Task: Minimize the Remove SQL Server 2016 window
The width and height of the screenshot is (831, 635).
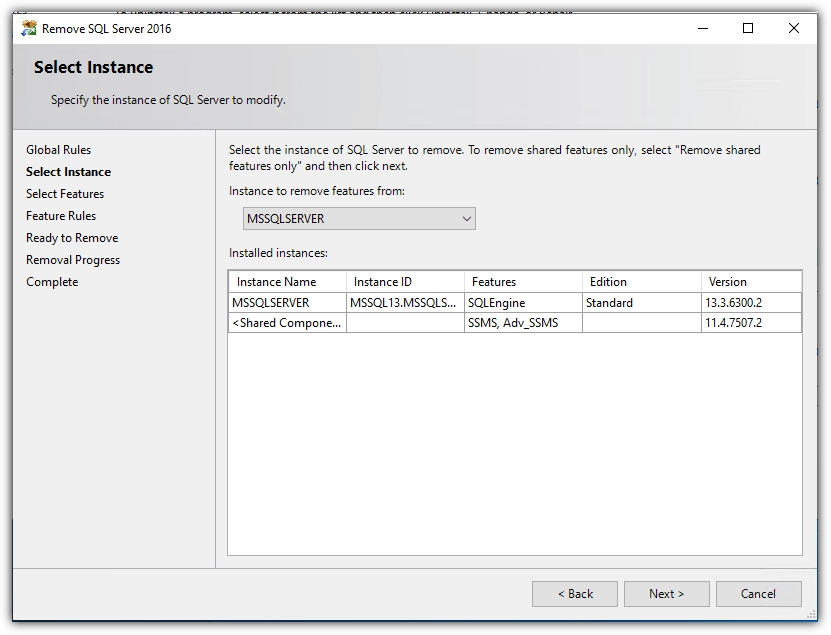Action: coord(703,28)
